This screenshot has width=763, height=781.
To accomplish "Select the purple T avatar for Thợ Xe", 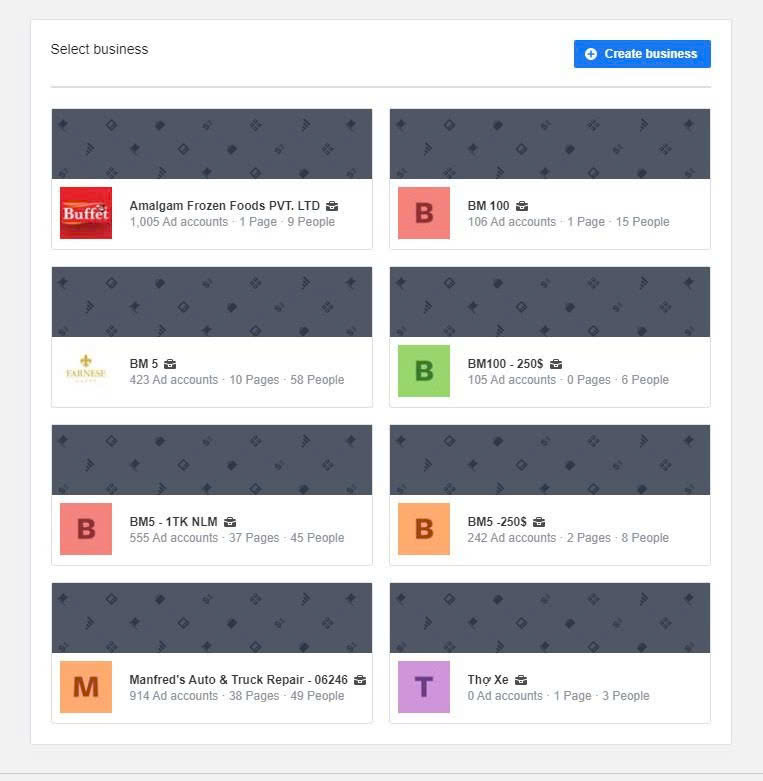I will click(x=424, y=686).
